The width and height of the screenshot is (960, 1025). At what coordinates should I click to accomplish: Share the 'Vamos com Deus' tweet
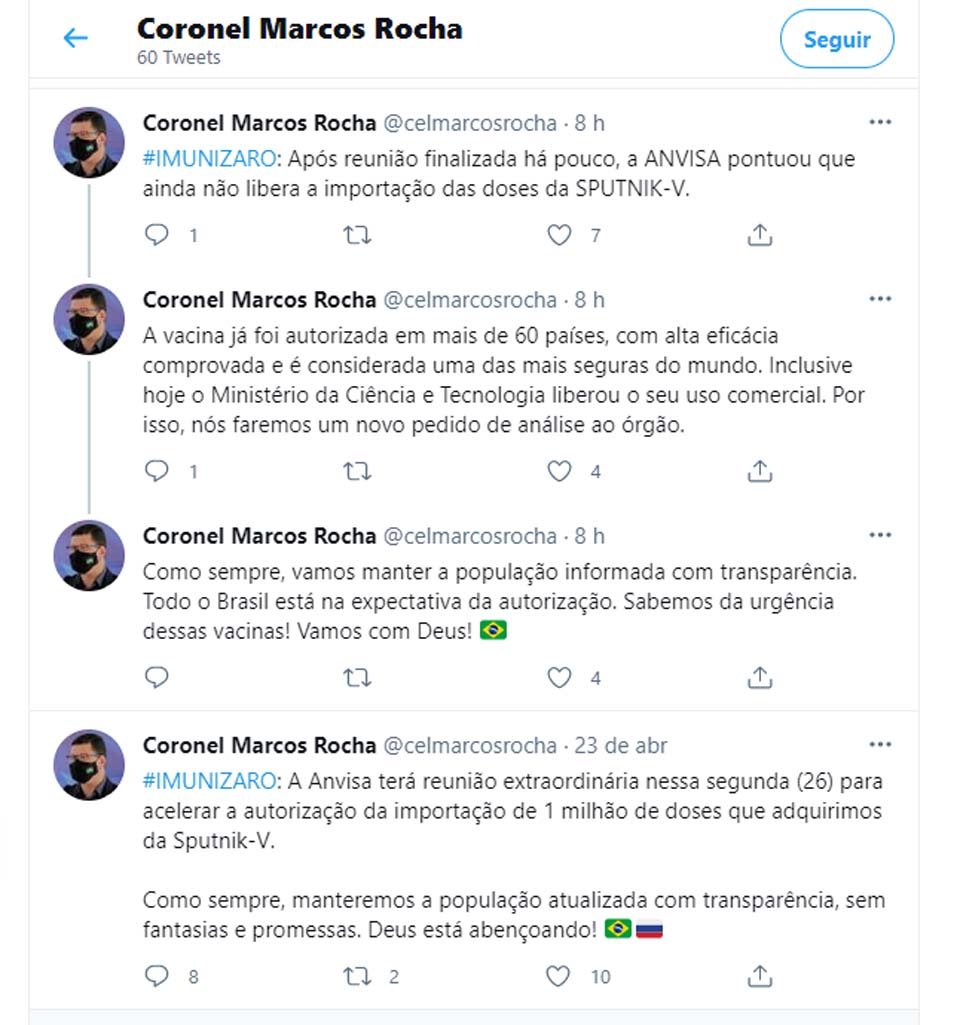tap(760, 678)
